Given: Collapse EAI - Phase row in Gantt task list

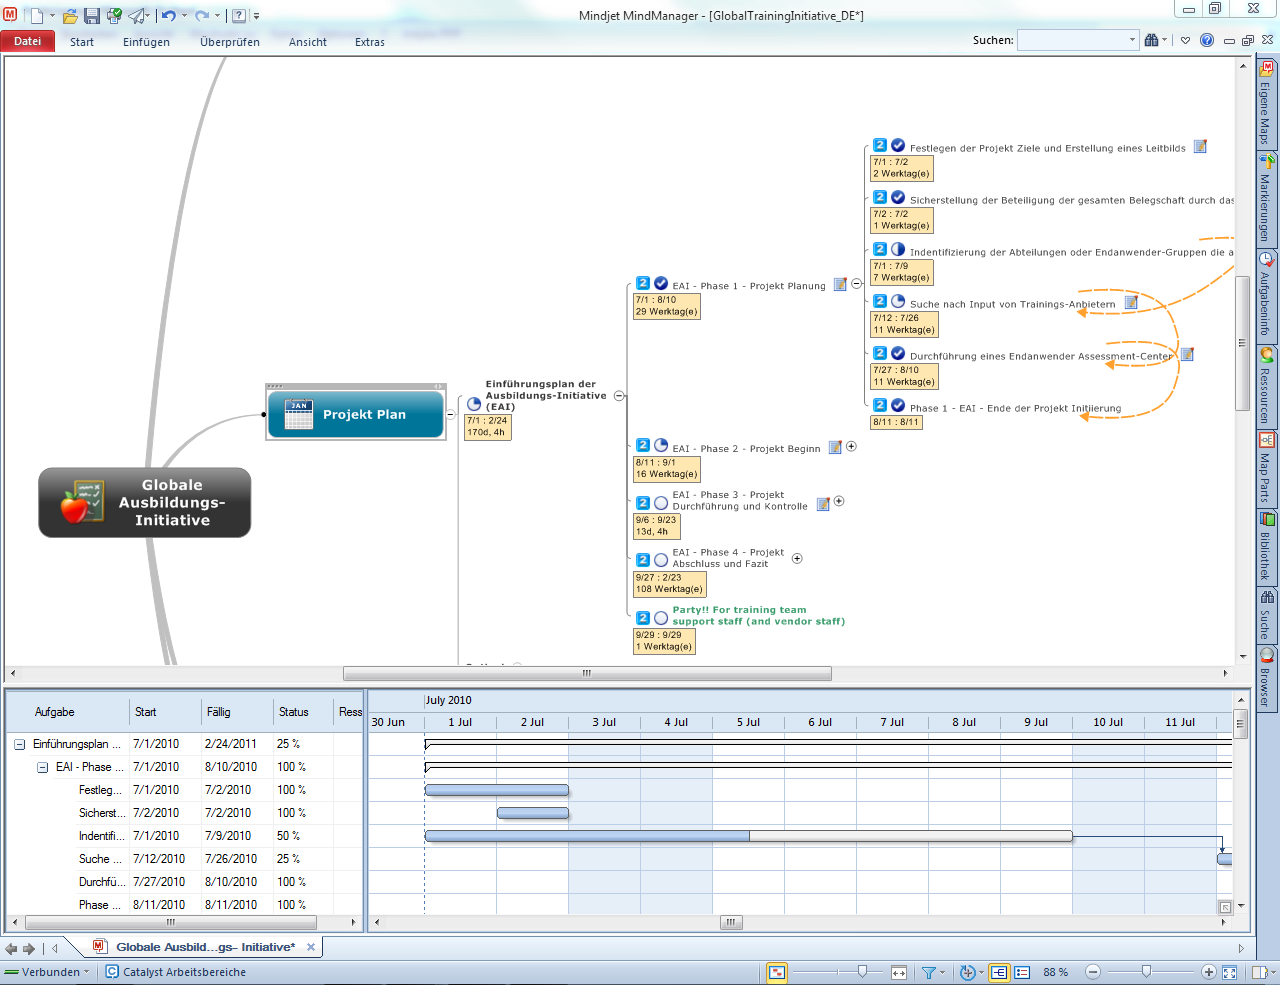Looking at the screenshot, I should click(43, 767).
